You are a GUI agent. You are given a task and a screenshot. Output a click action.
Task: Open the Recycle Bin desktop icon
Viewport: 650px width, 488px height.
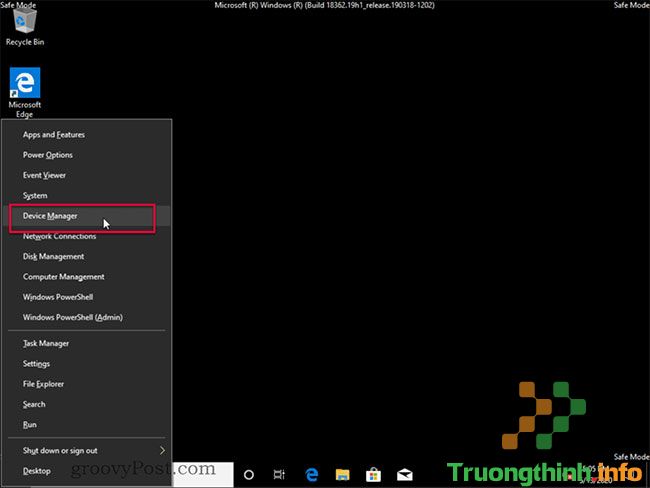click(25, 27)
